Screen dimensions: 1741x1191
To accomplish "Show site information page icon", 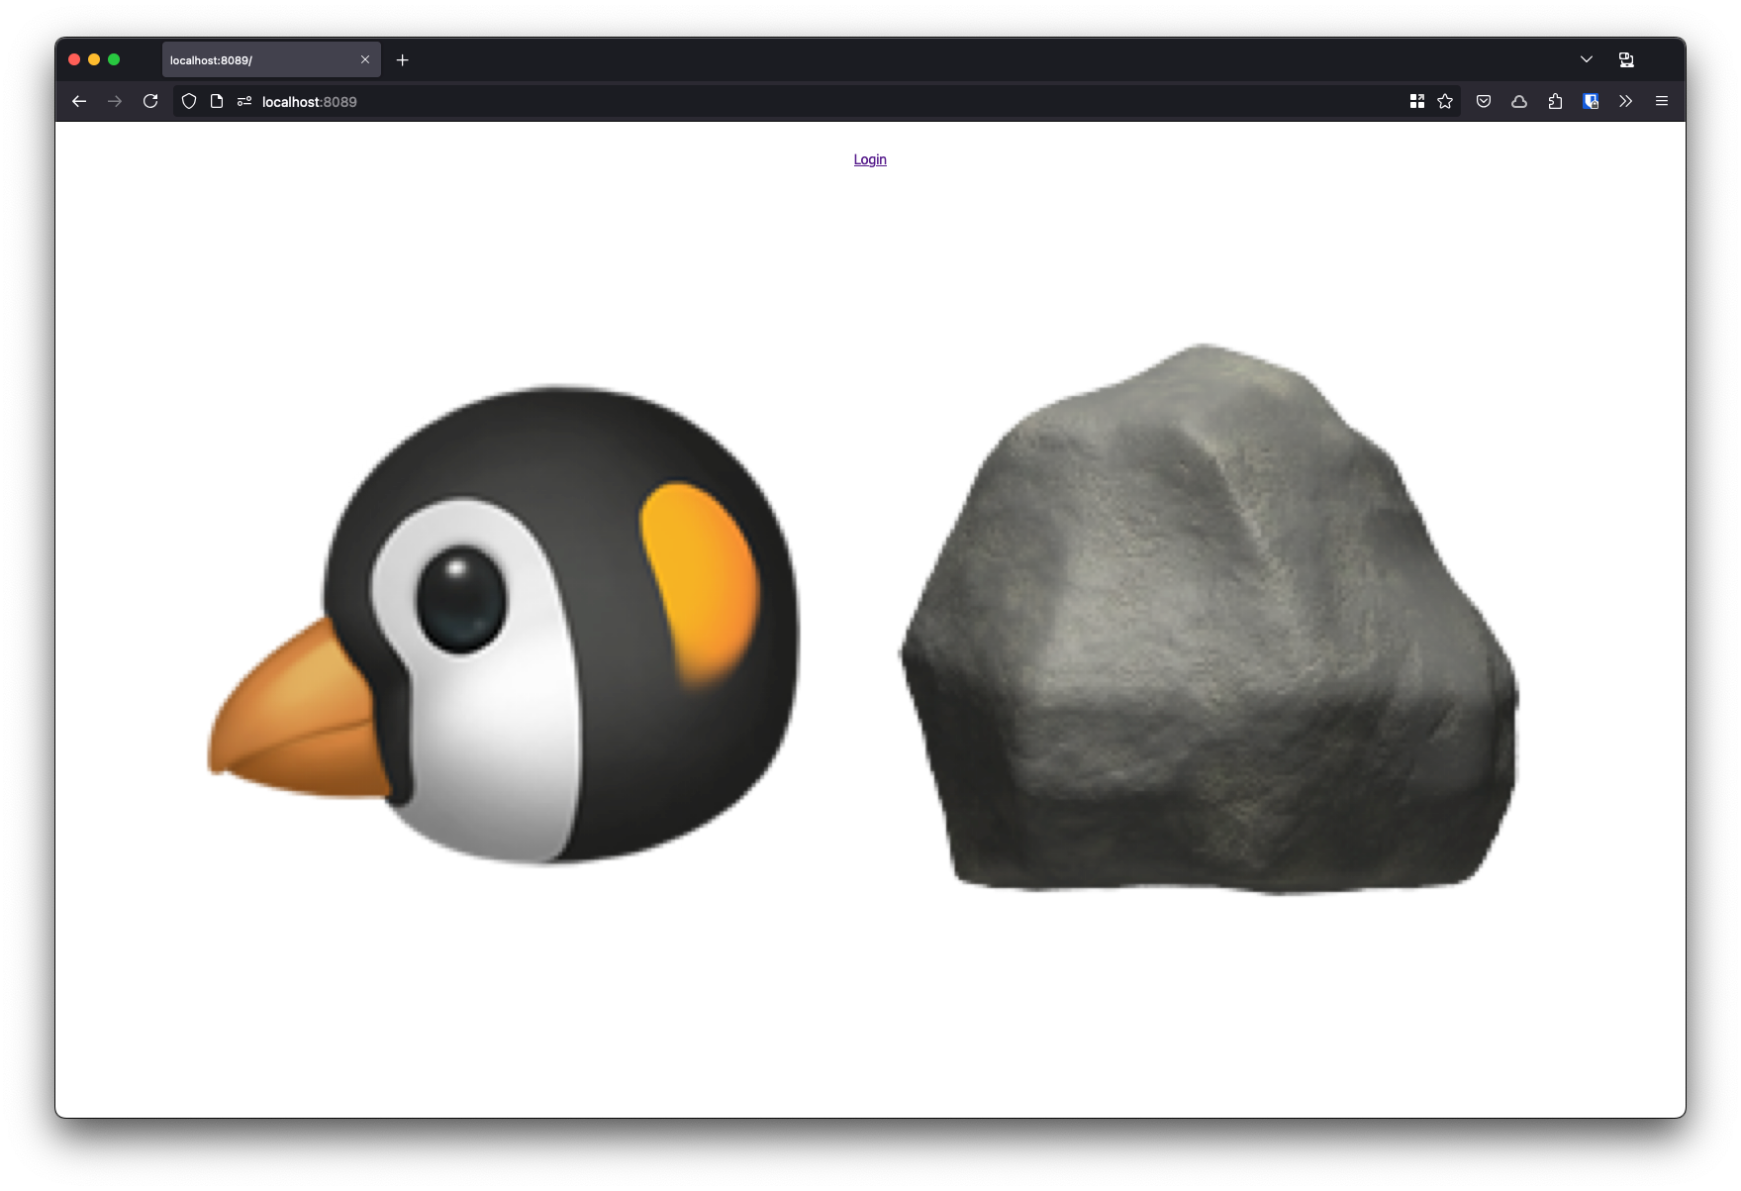I will [x=216, y=101].
